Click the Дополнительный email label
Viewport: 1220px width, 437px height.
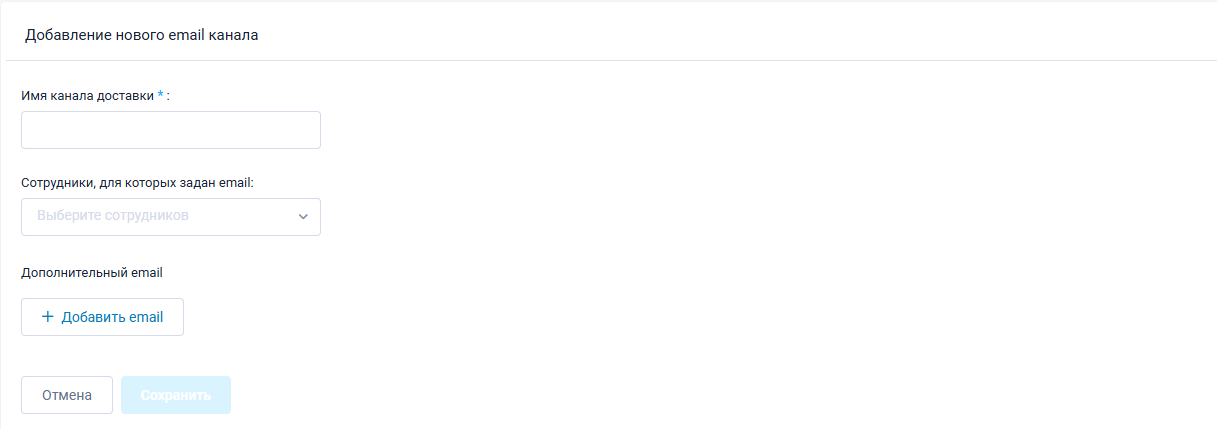pyautogui.click(x=91, y=271)
